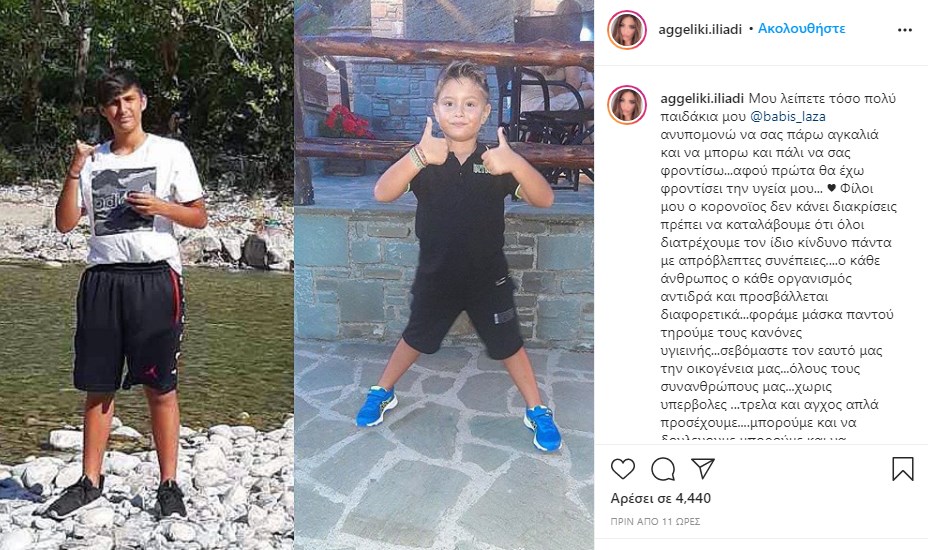Follow the account via Ακολουθήστε
The width and height of the screenshot is (928, 550).
(801, 28)
